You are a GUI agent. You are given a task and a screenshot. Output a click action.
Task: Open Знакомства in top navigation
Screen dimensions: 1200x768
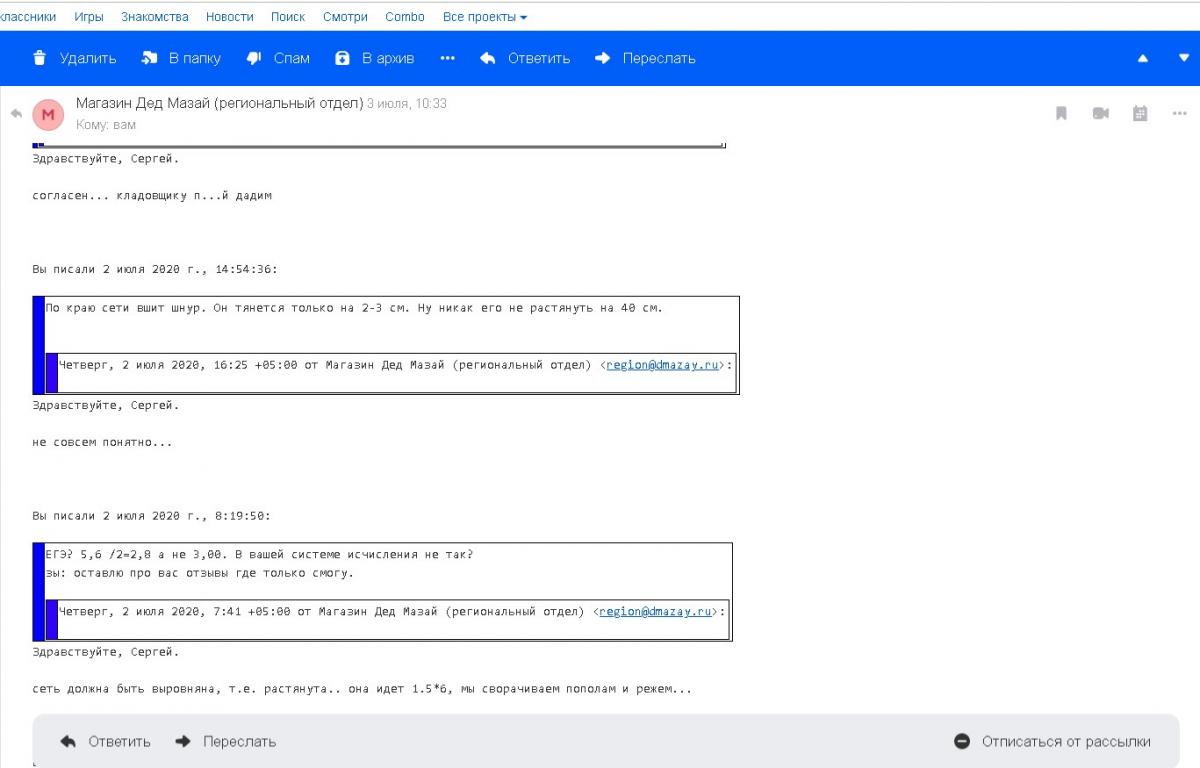click(x=155, y=17)
